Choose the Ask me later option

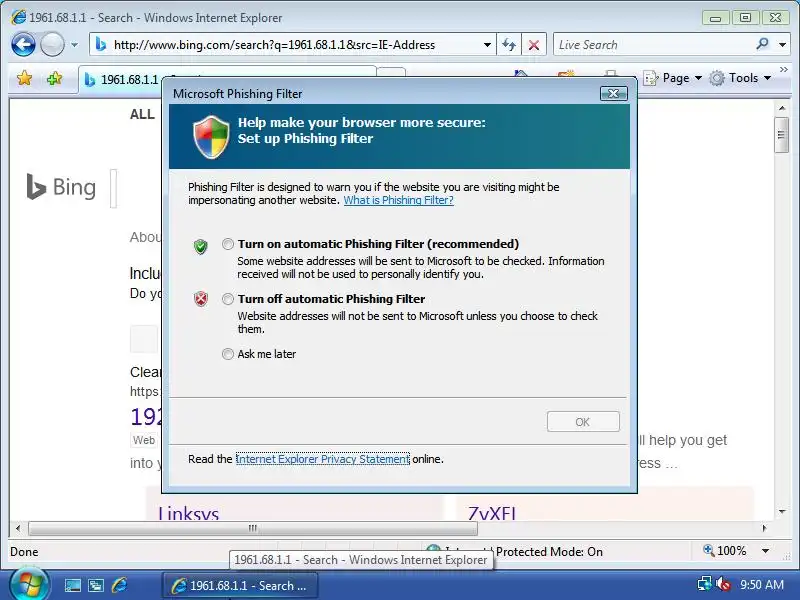click(228, 354)
